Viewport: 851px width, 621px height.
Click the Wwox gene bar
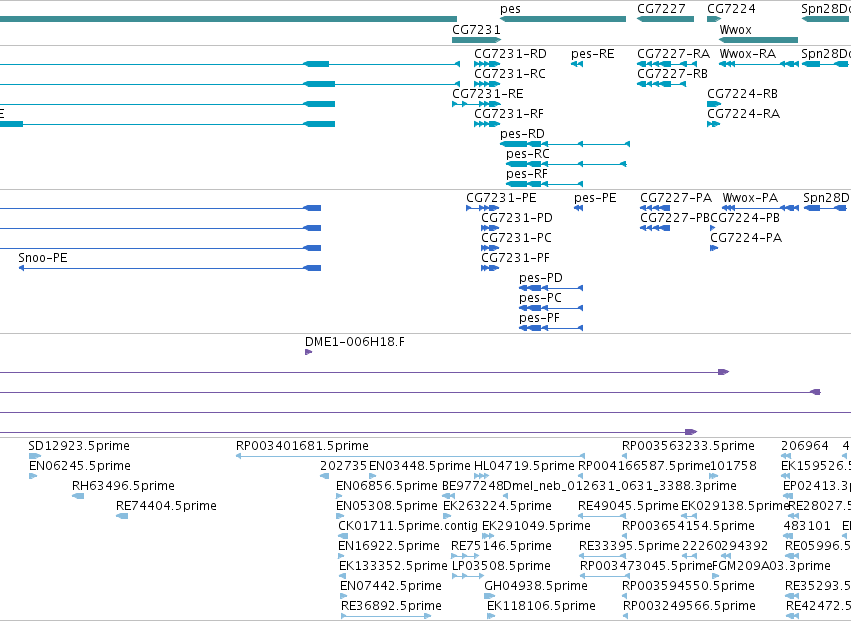click(759, 40)
